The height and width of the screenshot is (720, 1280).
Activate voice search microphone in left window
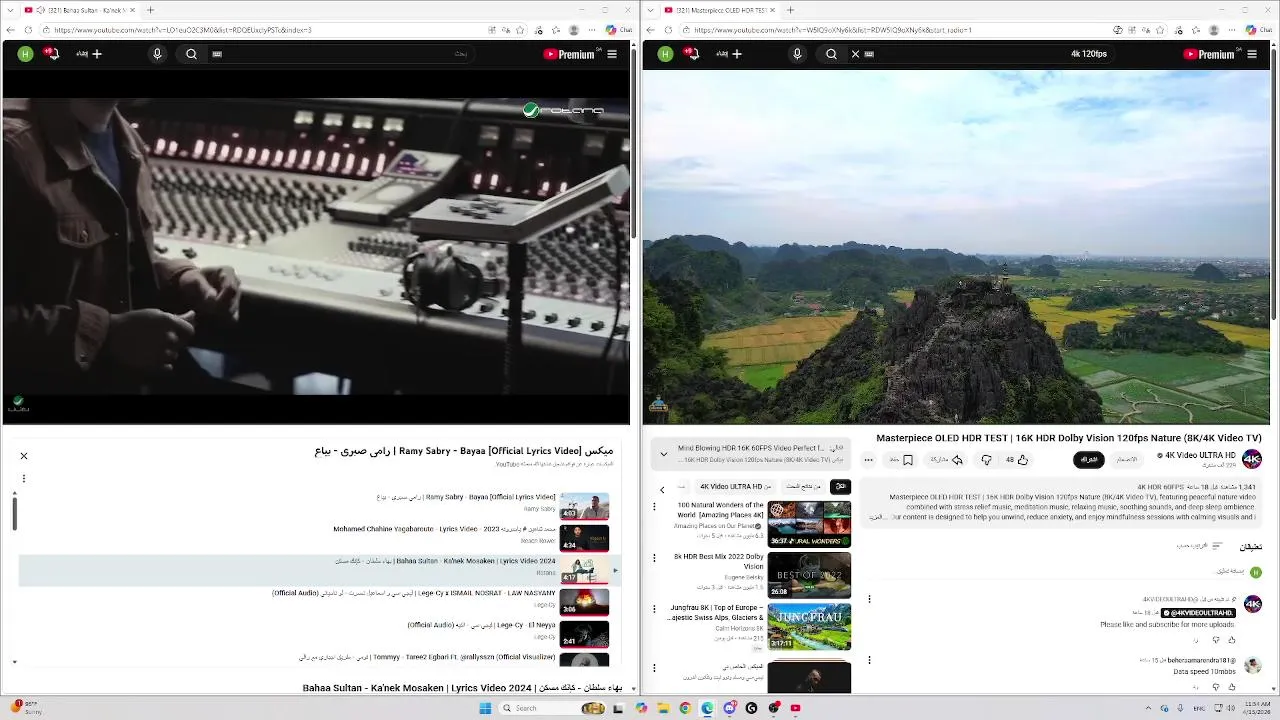(x=157, y=54)
